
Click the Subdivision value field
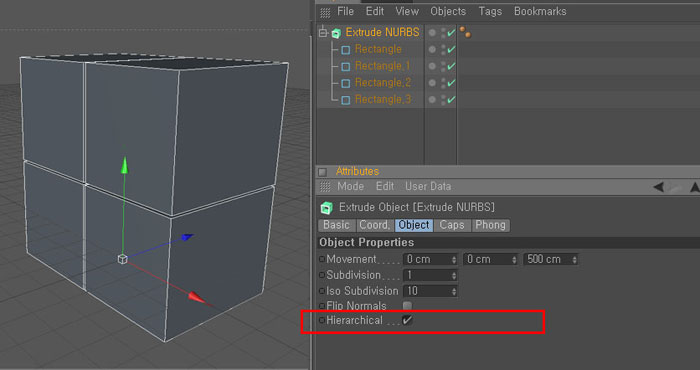tap(430, 275)
